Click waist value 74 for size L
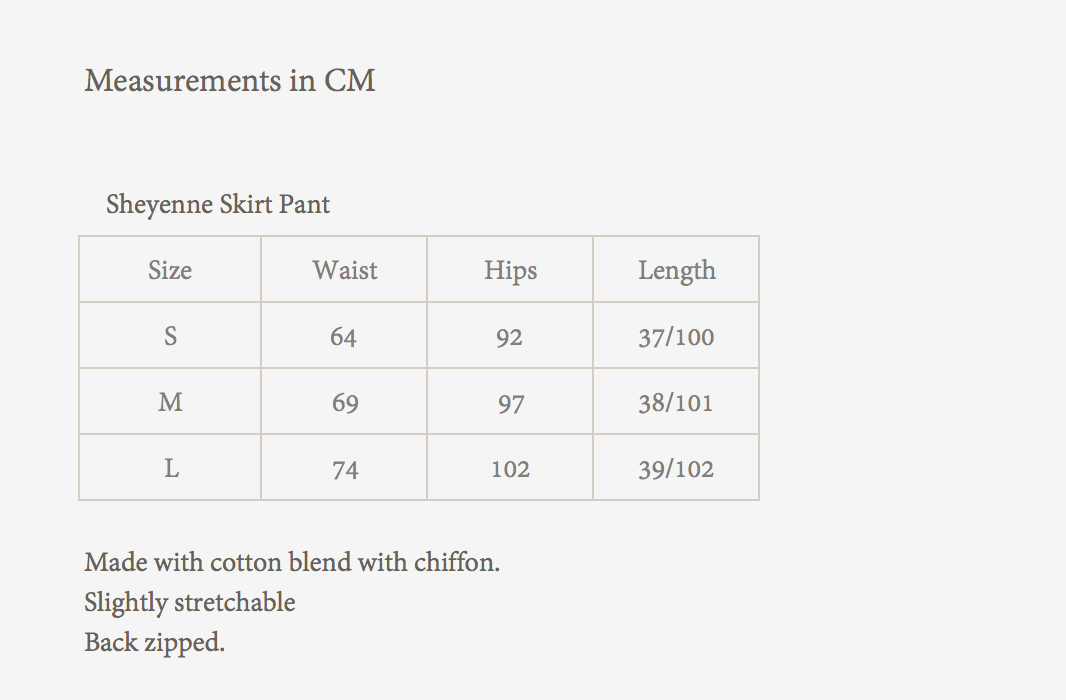Viewport: 1066px width, 700px height. (x=345, y=469)
